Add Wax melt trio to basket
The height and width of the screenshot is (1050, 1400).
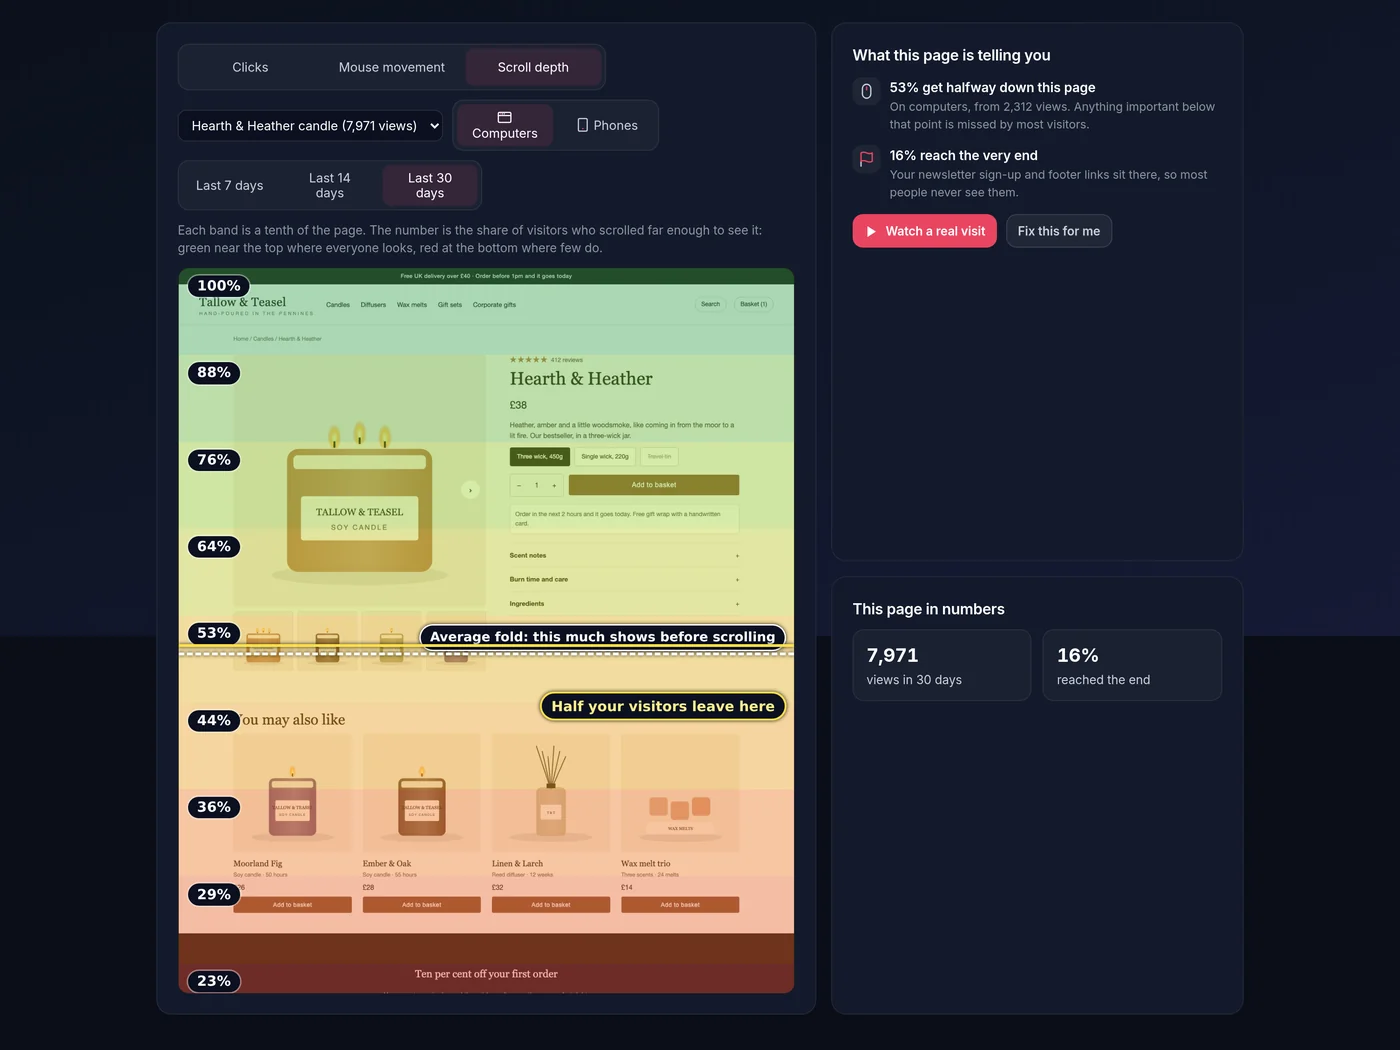pyautogui.click(x=680, y=905)
